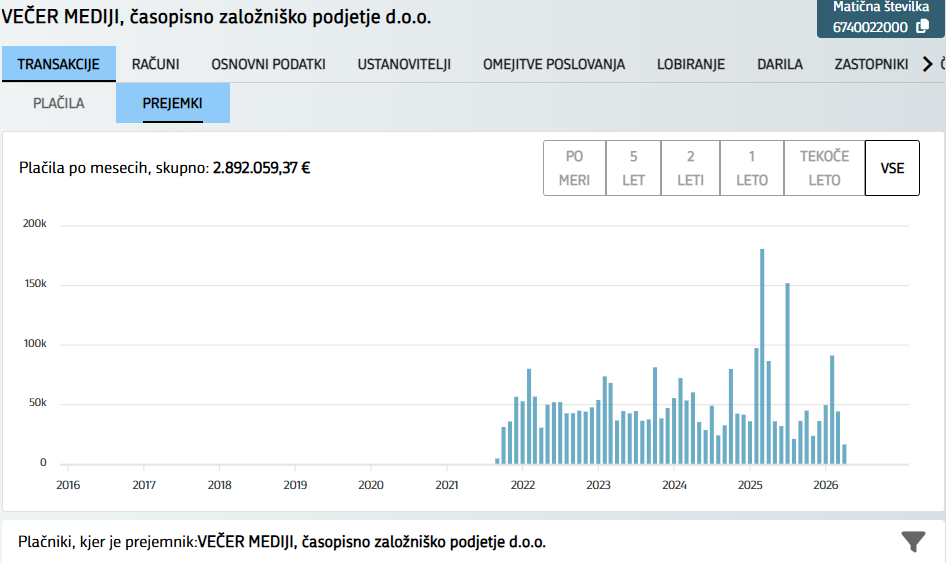Switch to Plačila sub-tab

[x=58, y=103]
